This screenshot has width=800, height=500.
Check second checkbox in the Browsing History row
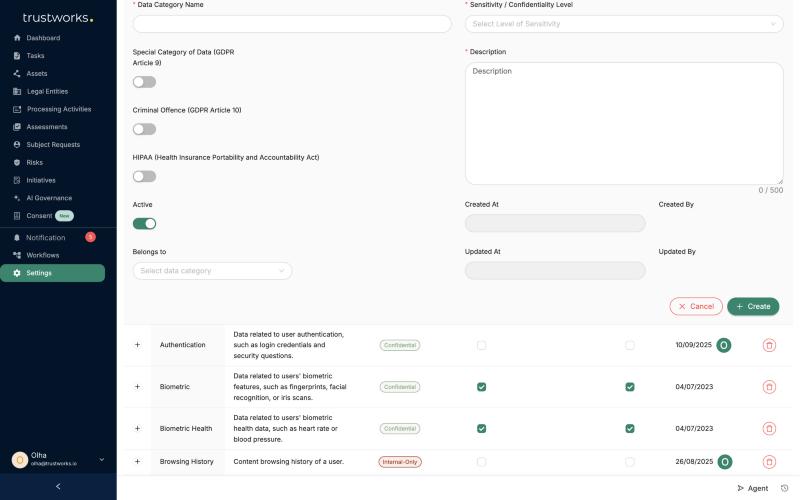(630, 462)
